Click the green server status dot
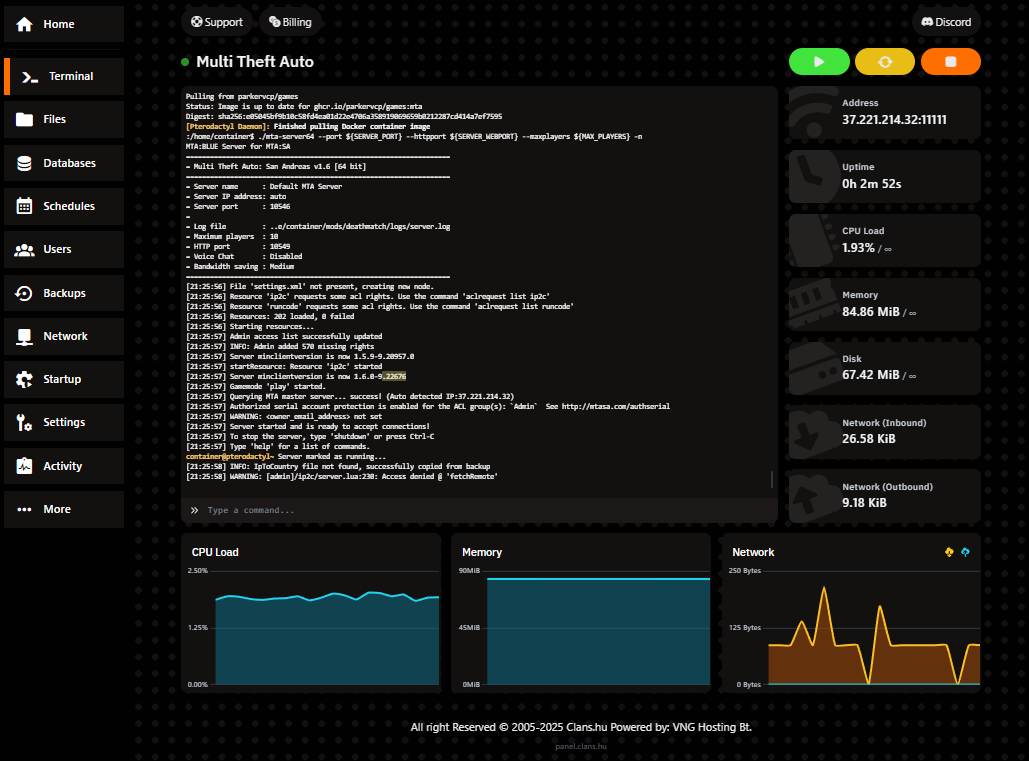Image resolution: width=1029 pixels, height=761 pixels. (185, 62)
